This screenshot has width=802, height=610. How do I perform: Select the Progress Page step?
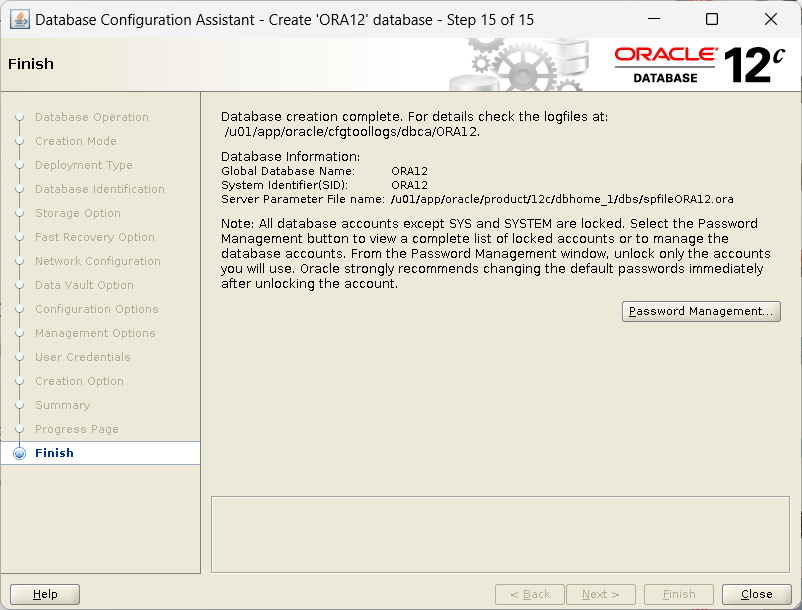(77, 430)
